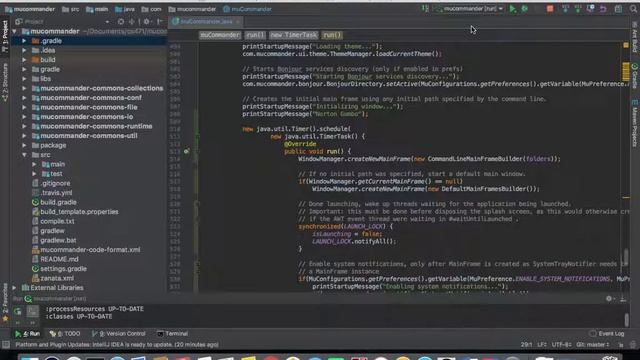Image resolution: width=640 pixels, height=360 pixels.
Task: Click the Git: master branch status widget
Action: click(593, 345)
